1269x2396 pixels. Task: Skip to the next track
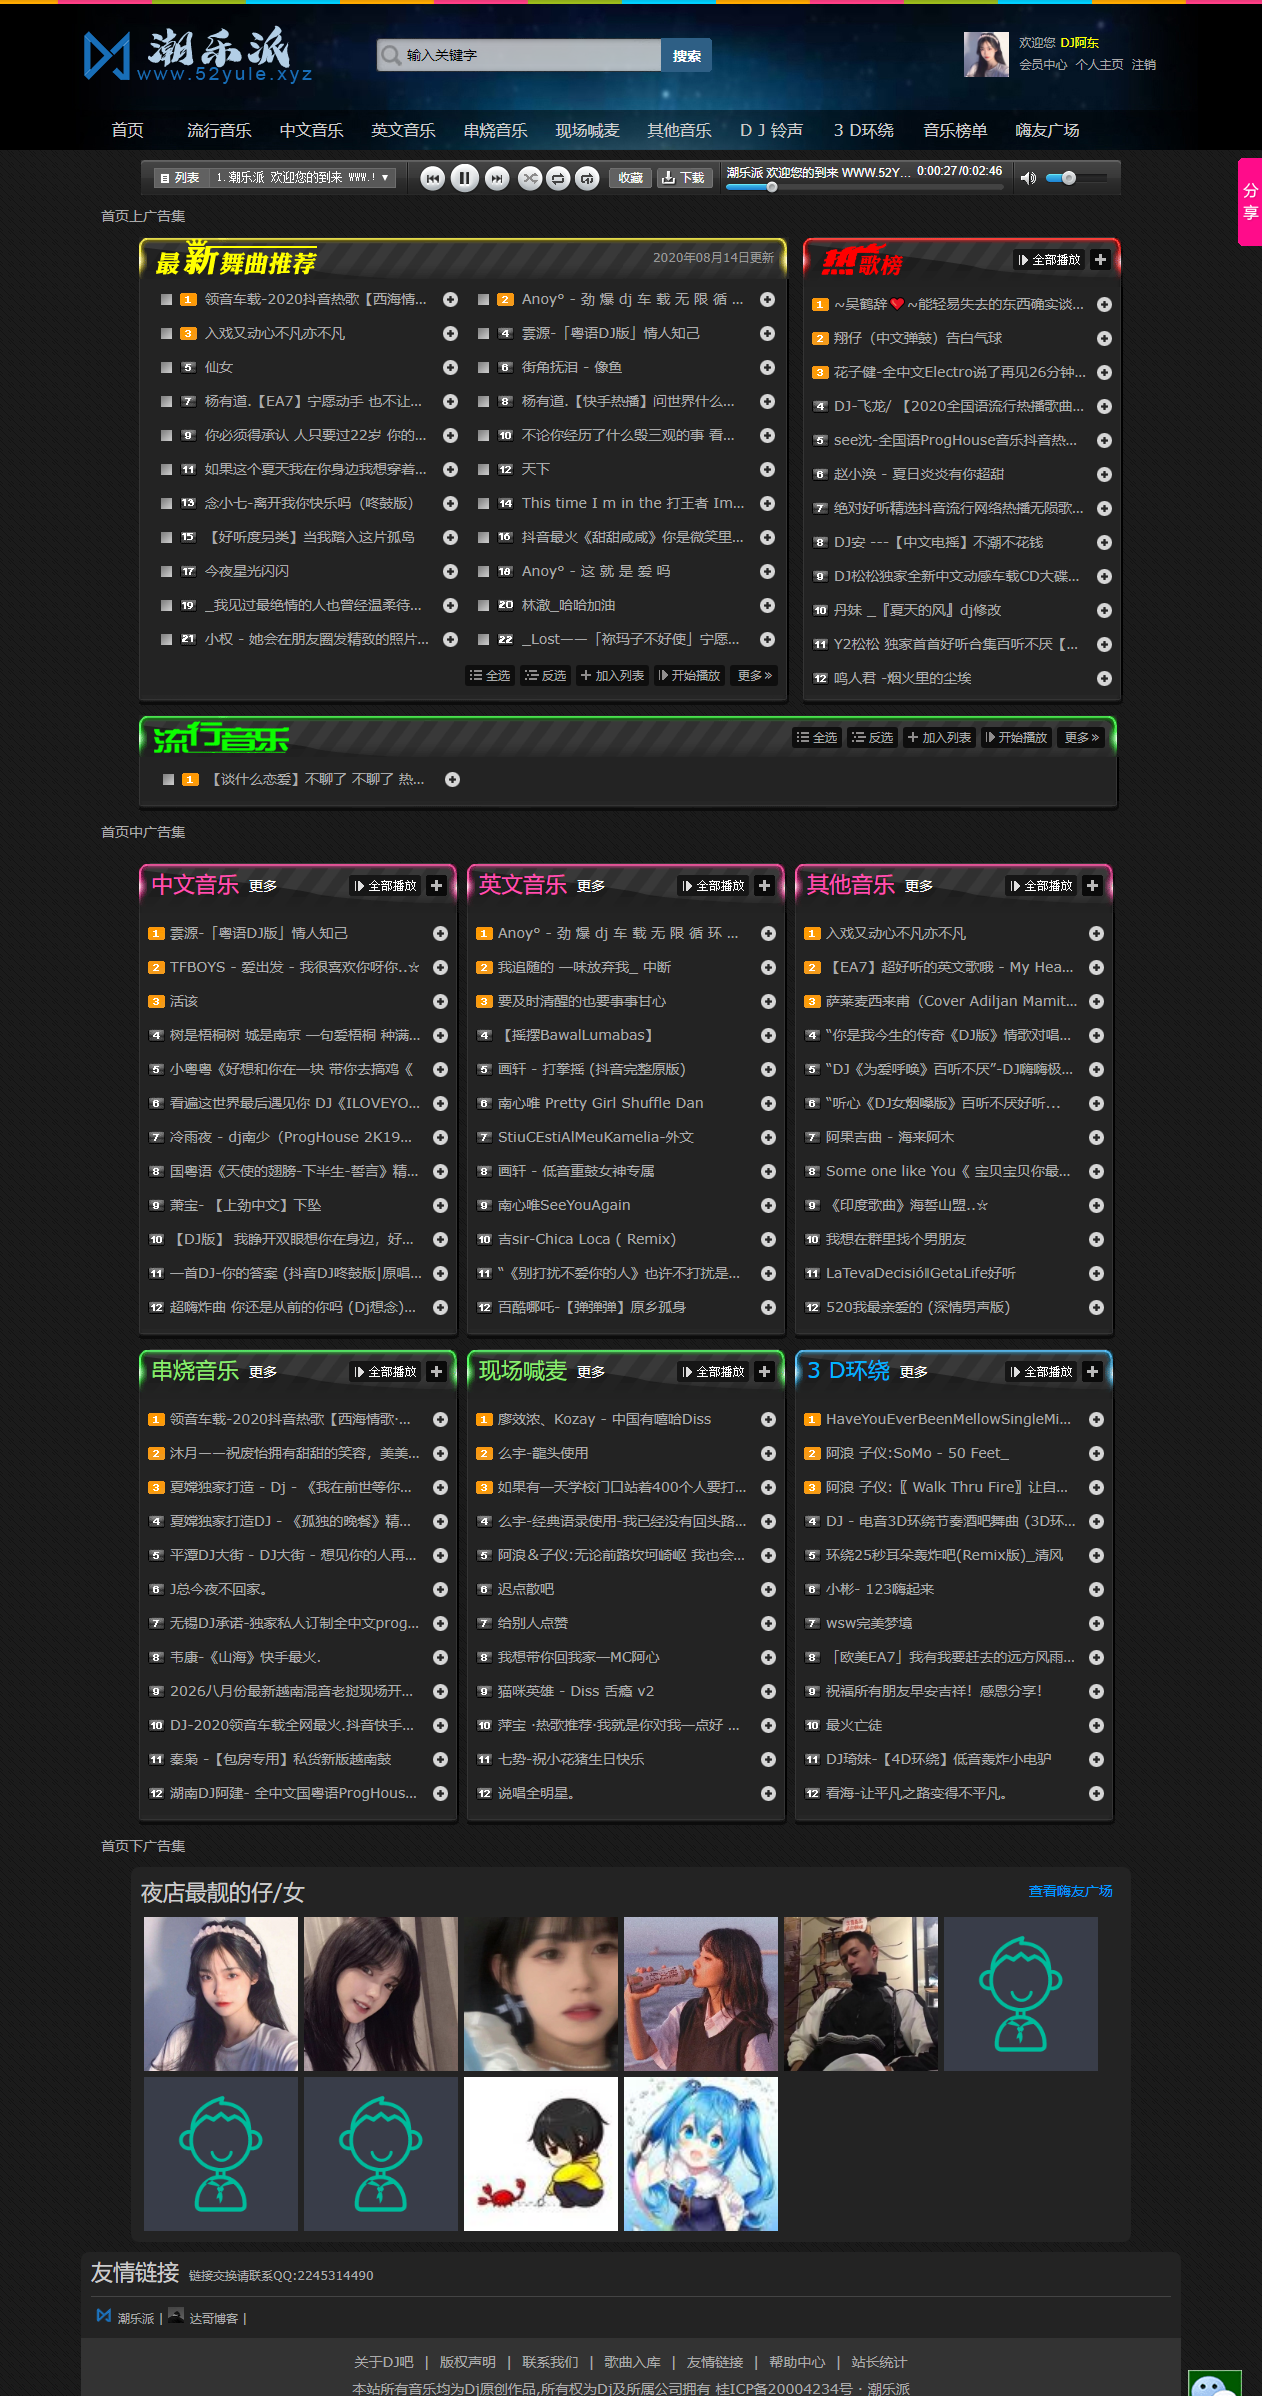tap(496, 178)
